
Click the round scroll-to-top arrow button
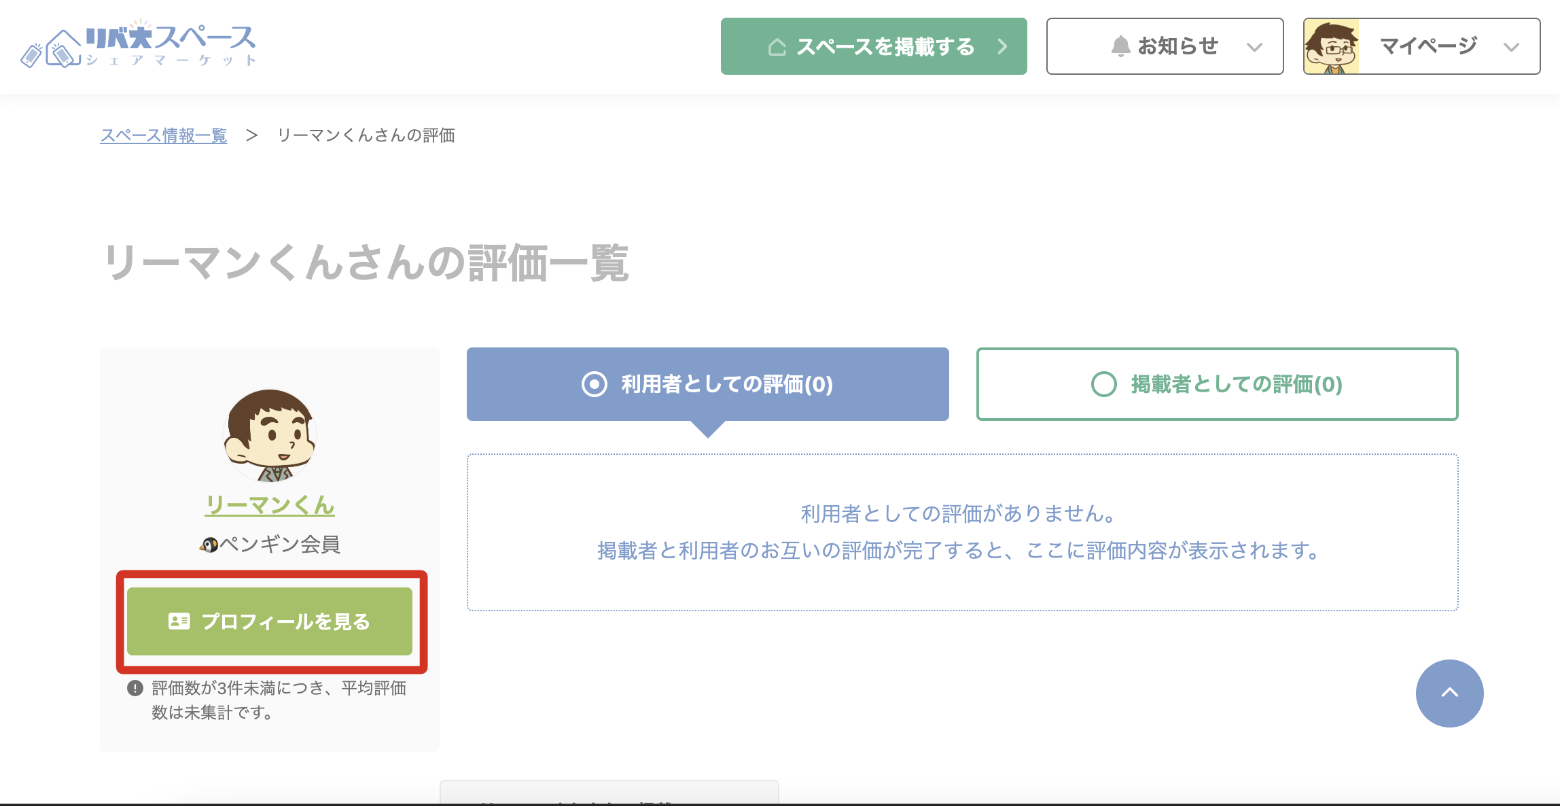pos(1450,693)
